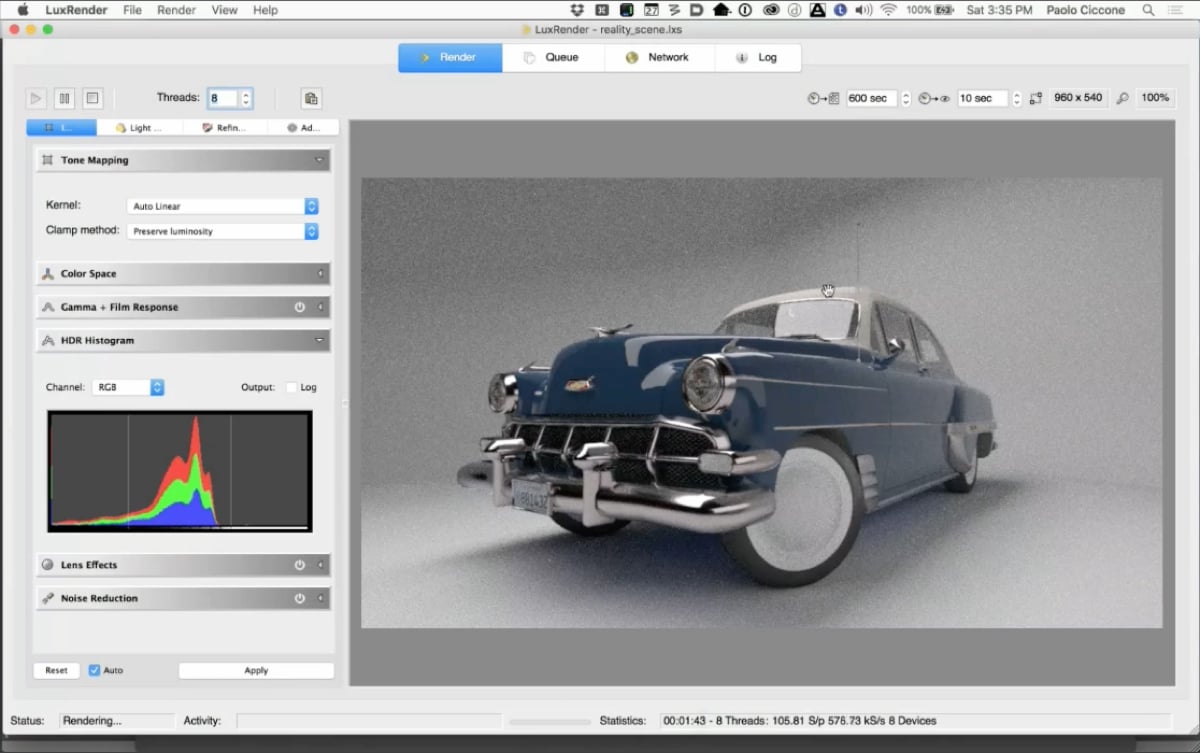Expand the Gamma + Film Response arrow
This screenshot has width=1200, height=753.
point(320,307)
